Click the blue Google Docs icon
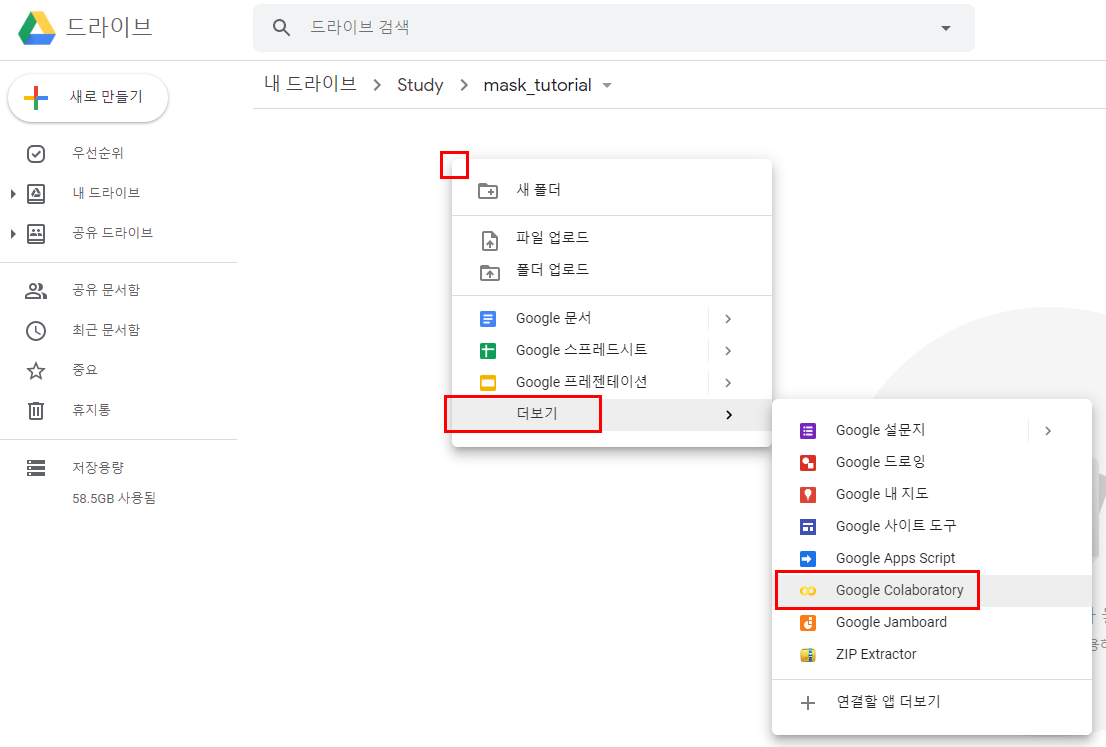Viewport: 1106px width, 747px height. pos(488,319)
